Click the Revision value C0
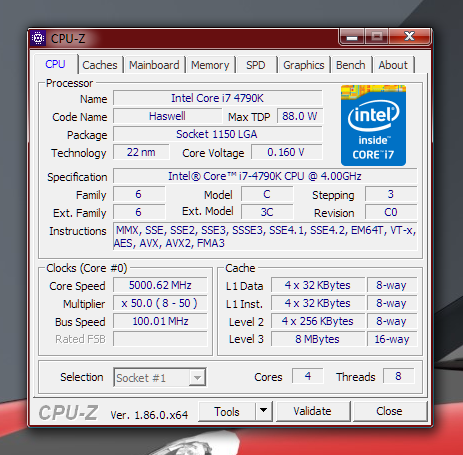The height and width of the screenshot is (455, 463). click(391, 212)
